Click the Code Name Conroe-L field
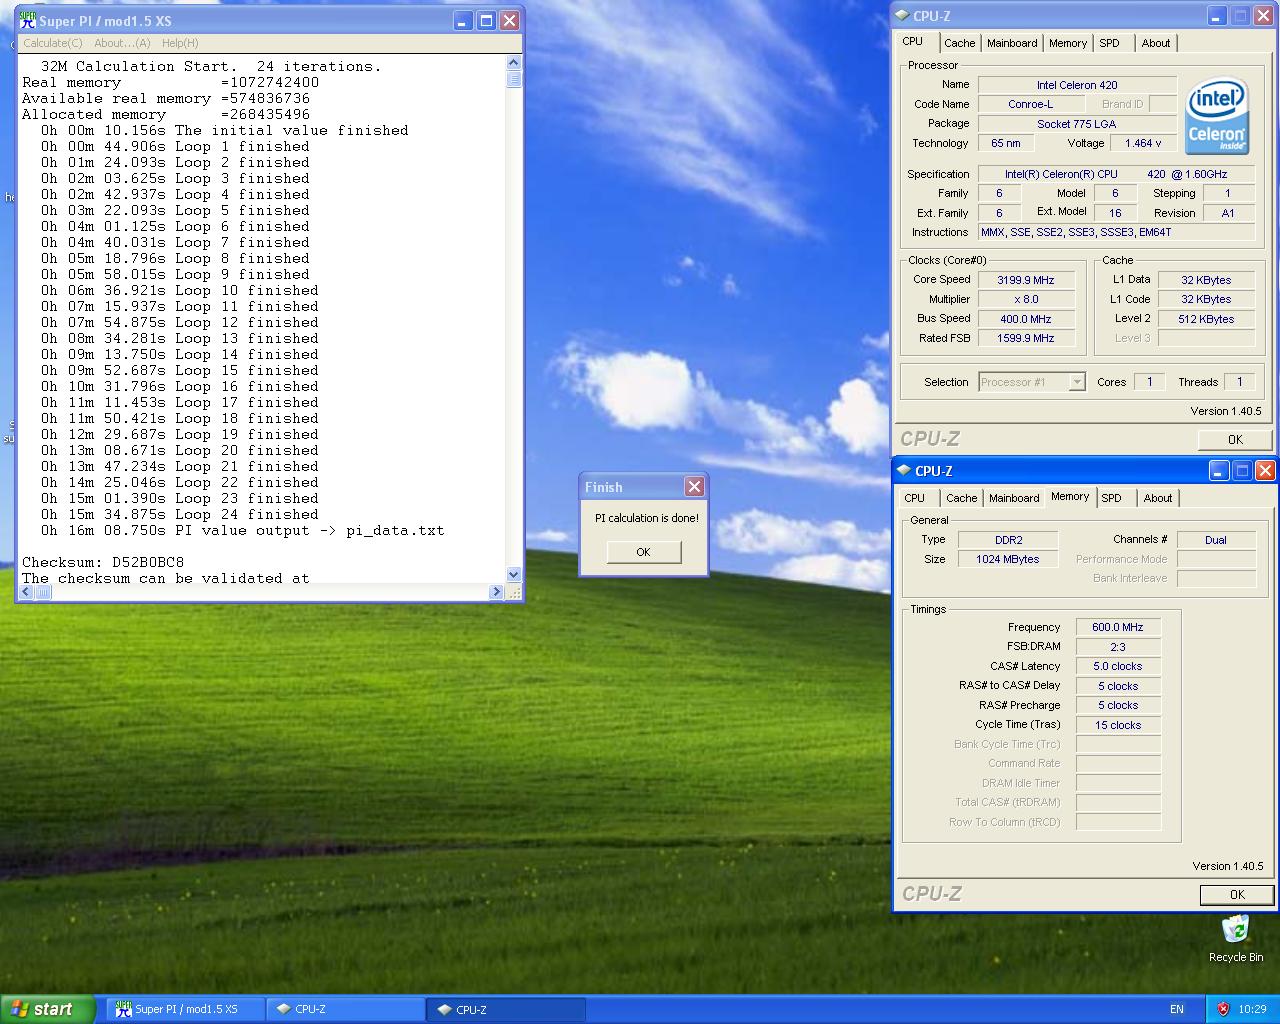Image resolution: width=1280 pixels, height=1024 pixels. click(x=1030, y=104)
